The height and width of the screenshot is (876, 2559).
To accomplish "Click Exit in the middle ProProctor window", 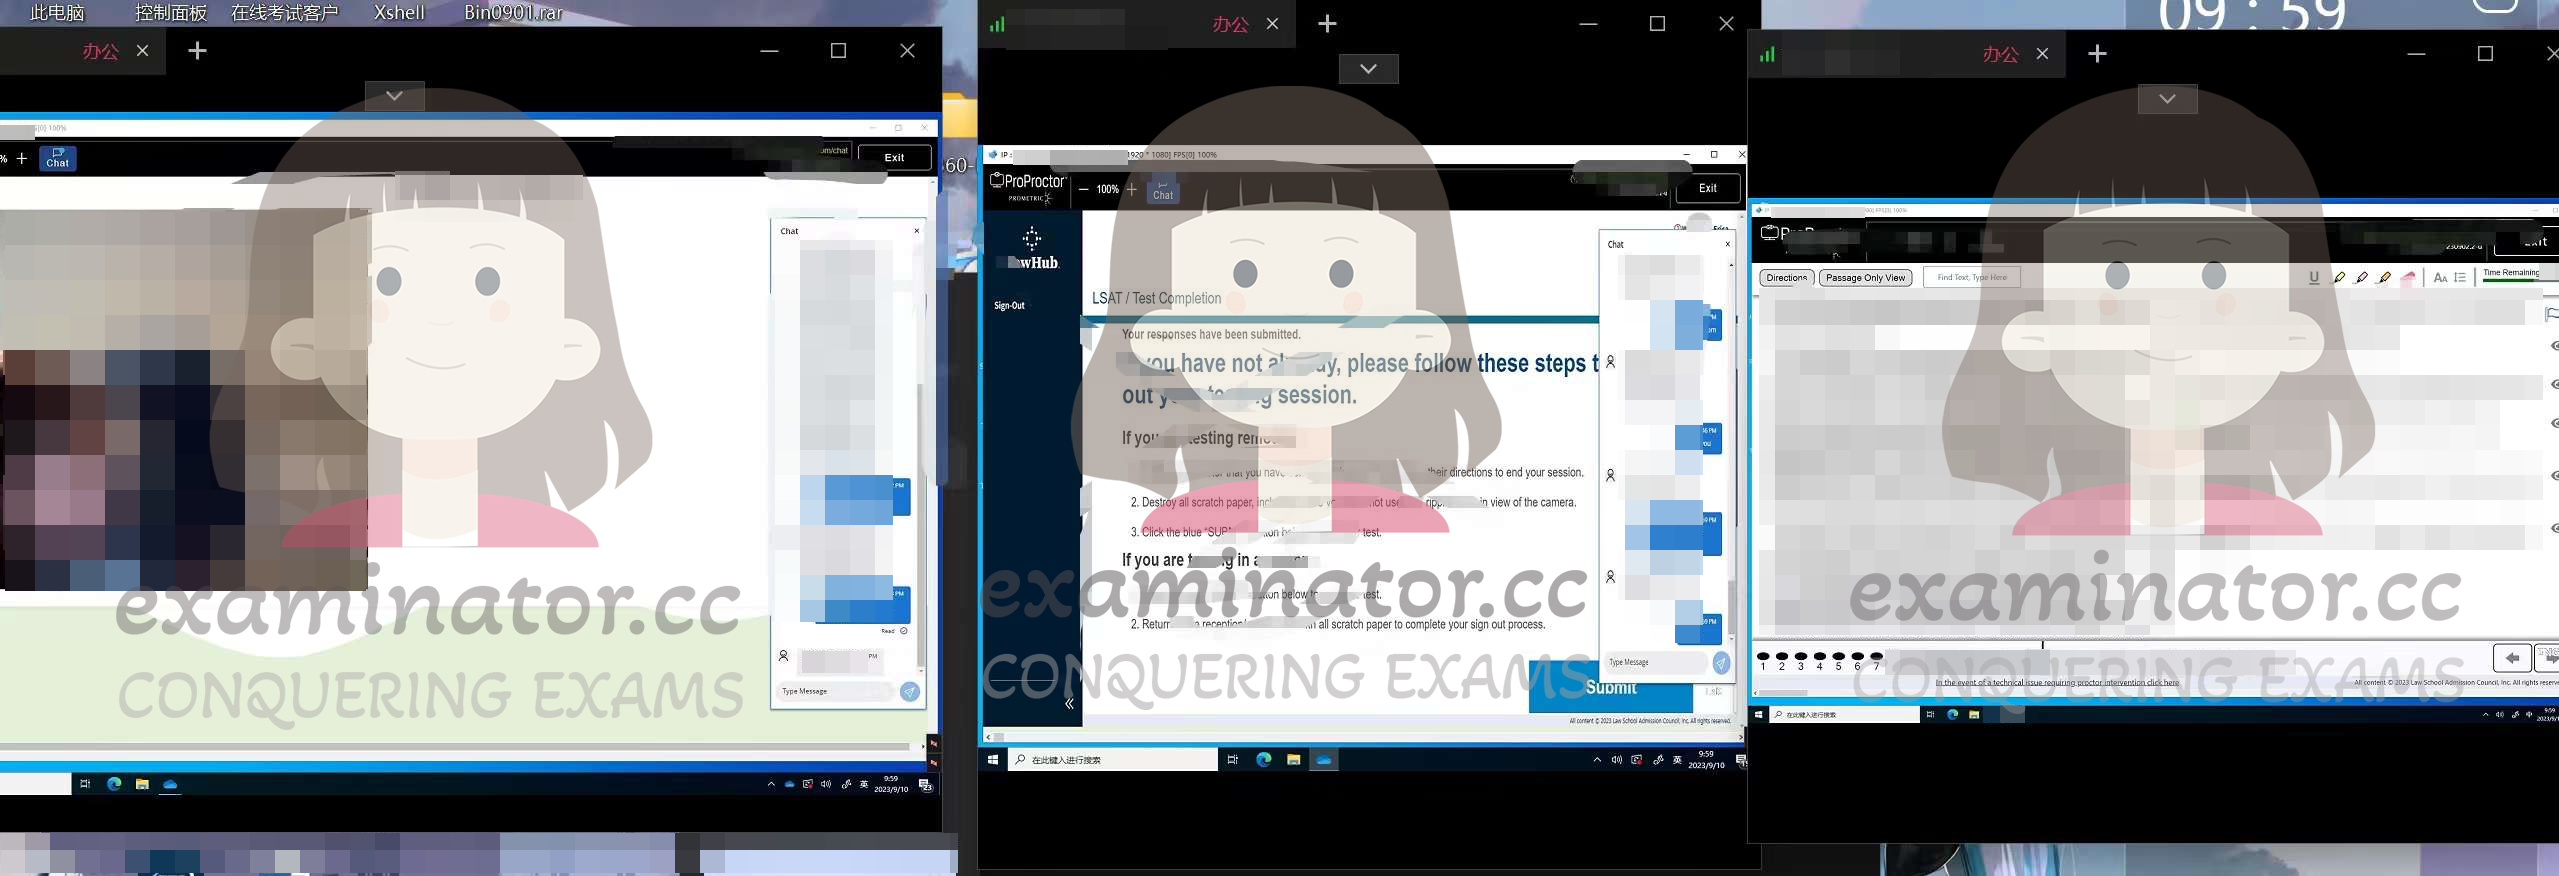I will (1707, 188).
